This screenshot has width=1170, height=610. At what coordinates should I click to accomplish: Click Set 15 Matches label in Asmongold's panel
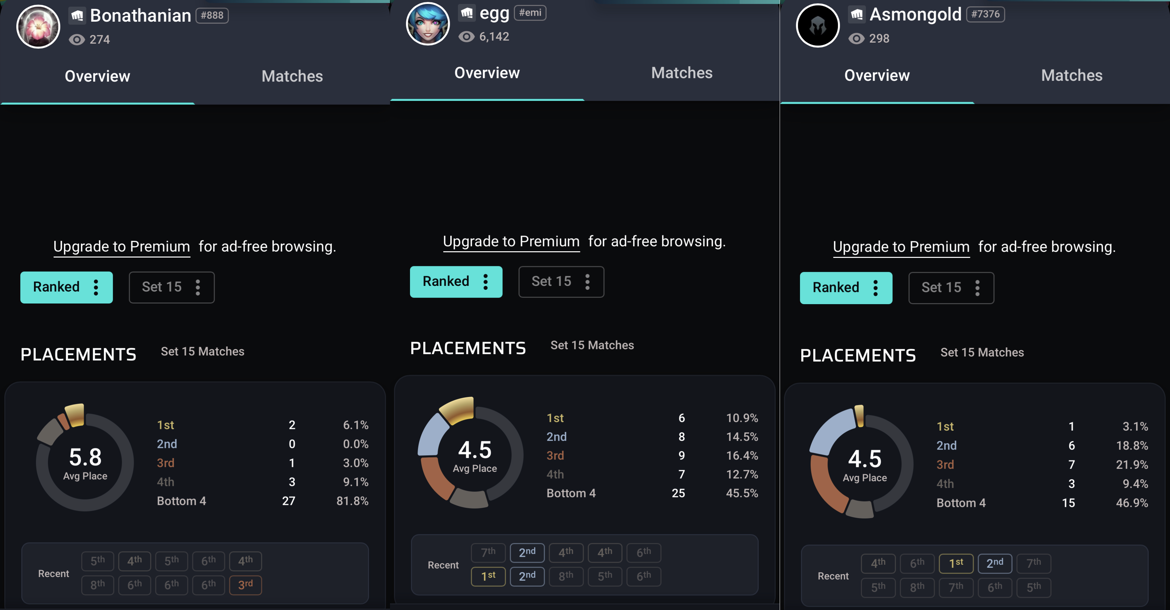982,353
